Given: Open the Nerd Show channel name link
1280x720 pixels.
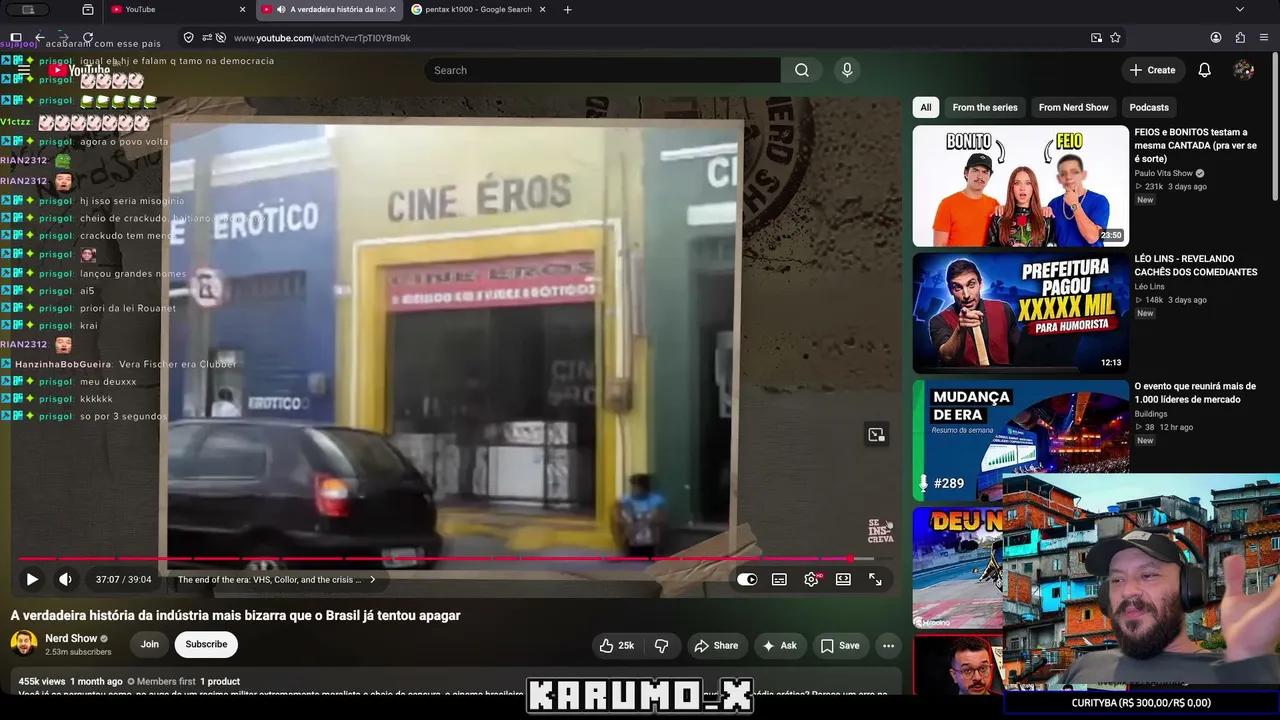Looking at the screenshot, I should (x=71, y=638).
